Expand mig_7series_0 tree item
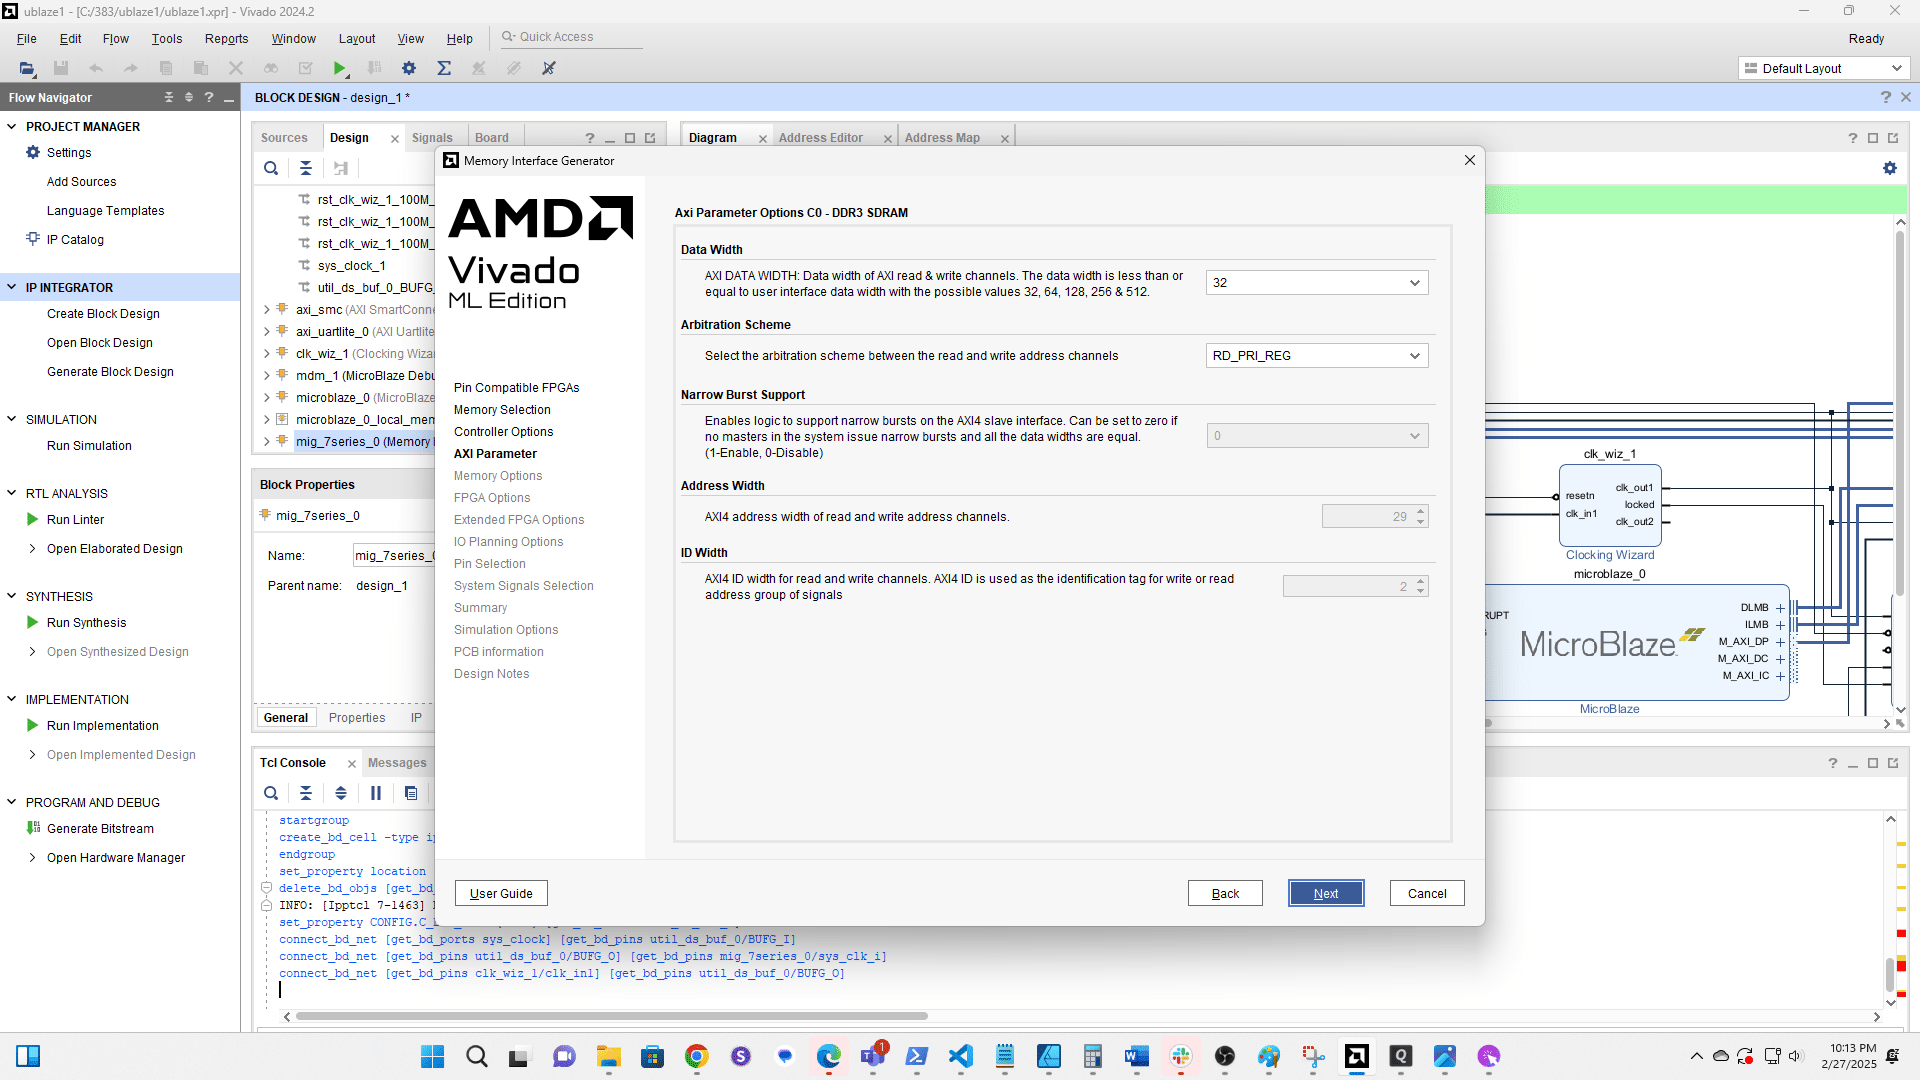This screenshot has height=1080, width=1920. [267, 442]
